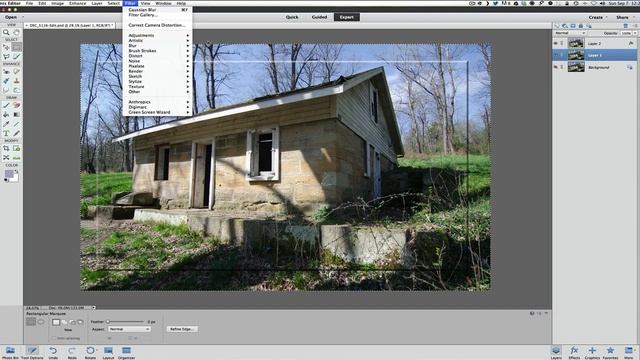The width and height of the screenshot is (640, 360).
Task: Show the Favorites panel
Action: pyautogui.click(x=610, y=352)
